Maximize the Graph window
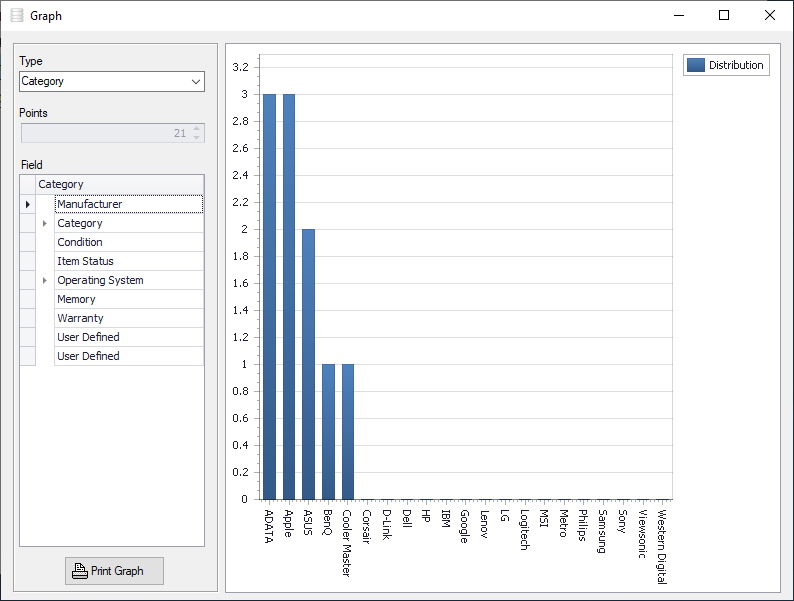The width and height of the screenshot is (794, 601). pyautogui.click(x=724, y=15)
